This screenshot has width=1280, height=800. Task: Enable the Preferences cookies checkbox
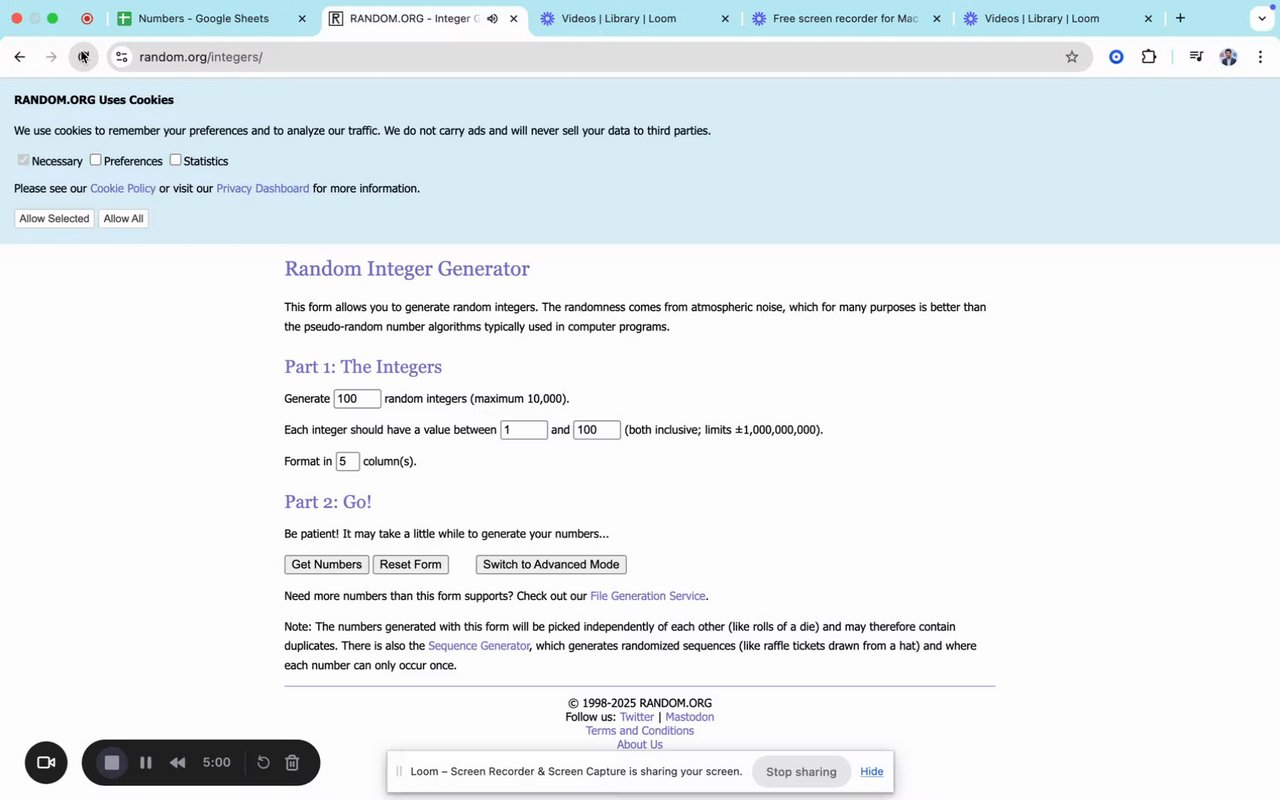tap(96, 160)
